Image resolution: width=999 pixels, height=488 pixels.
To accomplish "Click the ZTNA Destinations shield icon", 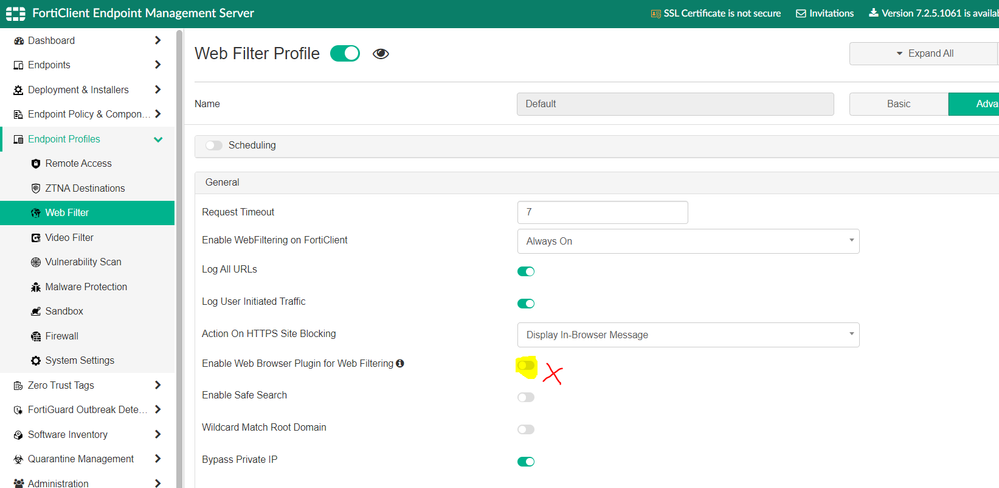I will pyautogui.click(x=36, y=189).
